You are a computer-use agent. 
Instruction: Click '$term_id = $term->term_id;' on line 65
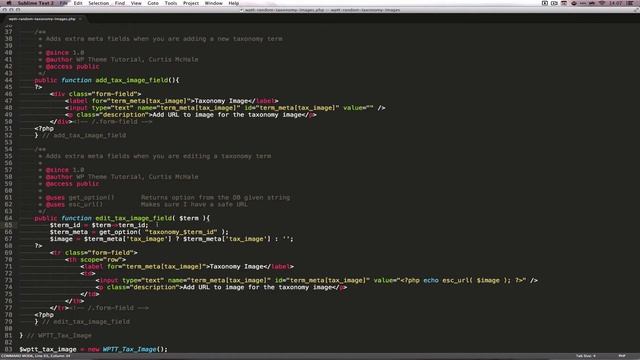99,225
